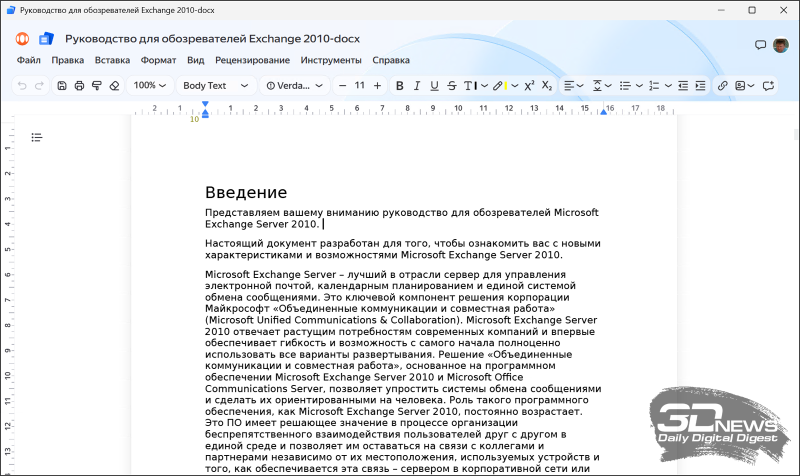Image resolution: width=800 pixels, height=476 pixels.
Task: Insert an image
Action: click(x=740, y=86)
